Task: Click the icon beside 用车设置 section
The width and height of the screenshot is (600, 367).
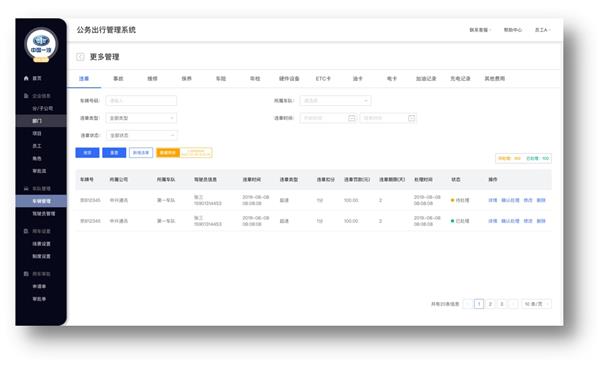Action: pos(26,231)
